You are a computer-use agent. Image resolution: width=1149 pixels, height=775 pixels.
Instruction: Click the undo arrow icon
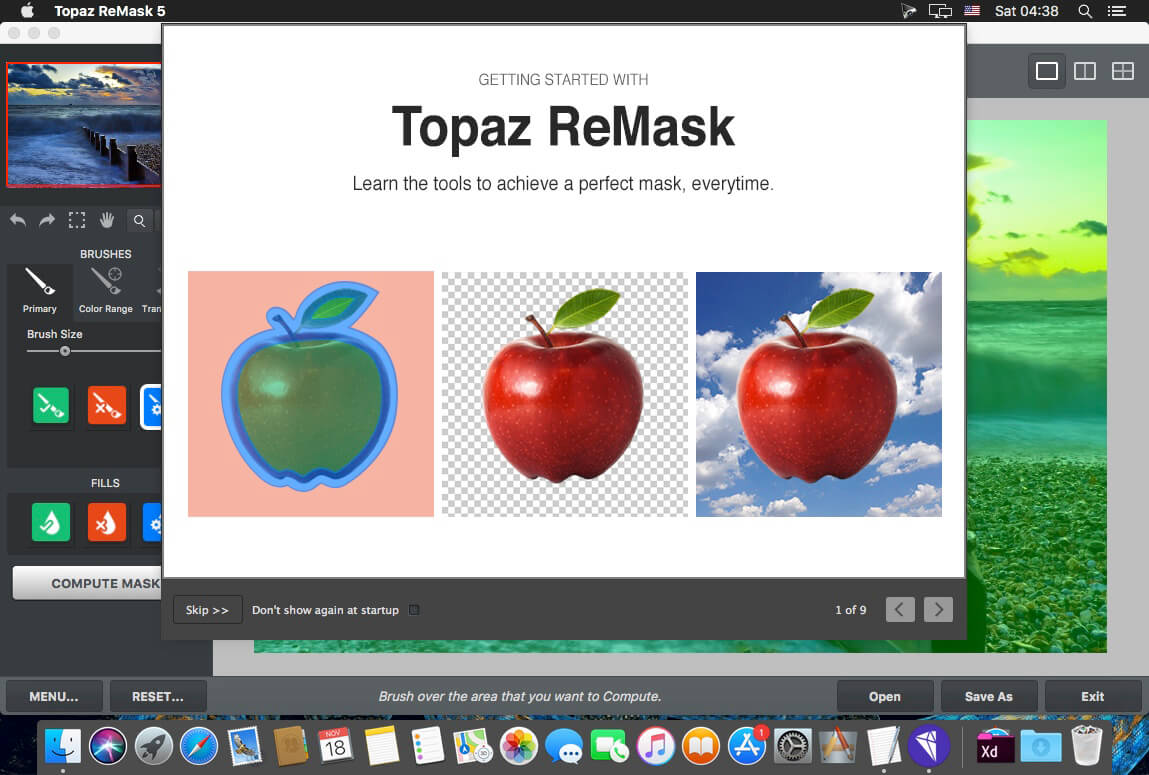[18, 220]
